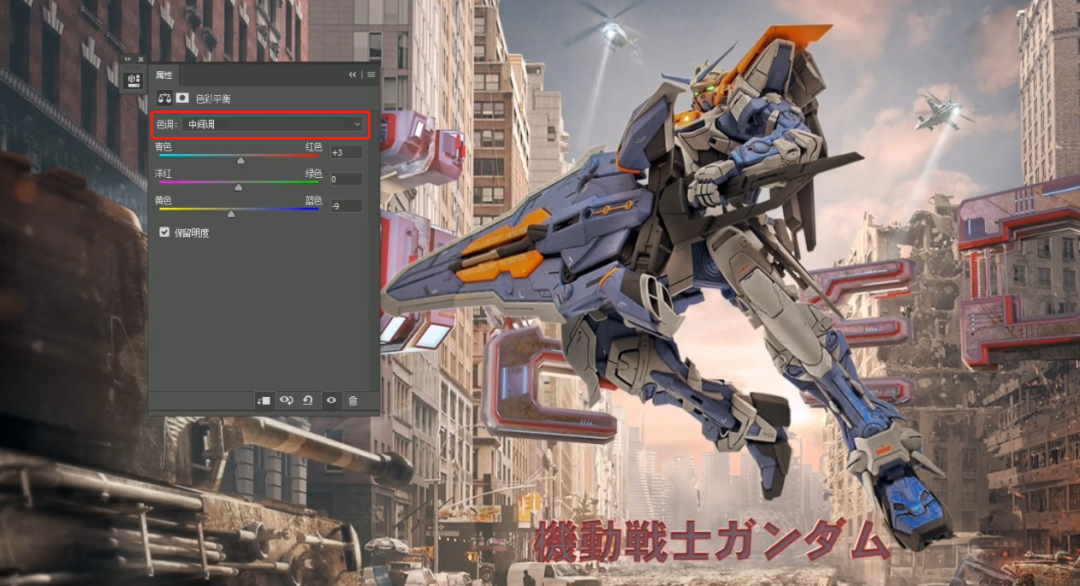Click the 黄色 yellow label
Image resolution: width=1080 pixels, height=586 pixels.
coord(163,200)
